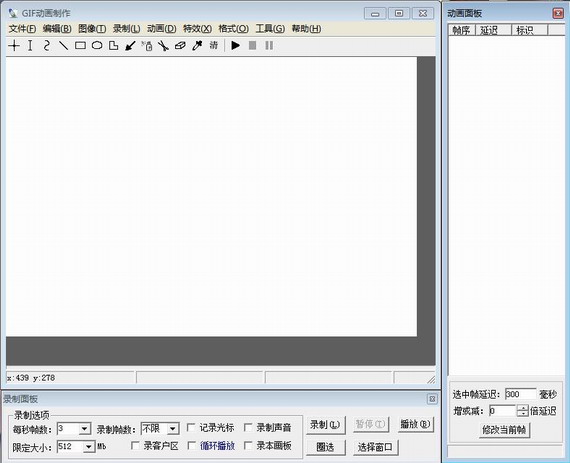Viewport: 570px width, 463px height.
Task: Select the ellipse shape tool
Action: (97, 46)
